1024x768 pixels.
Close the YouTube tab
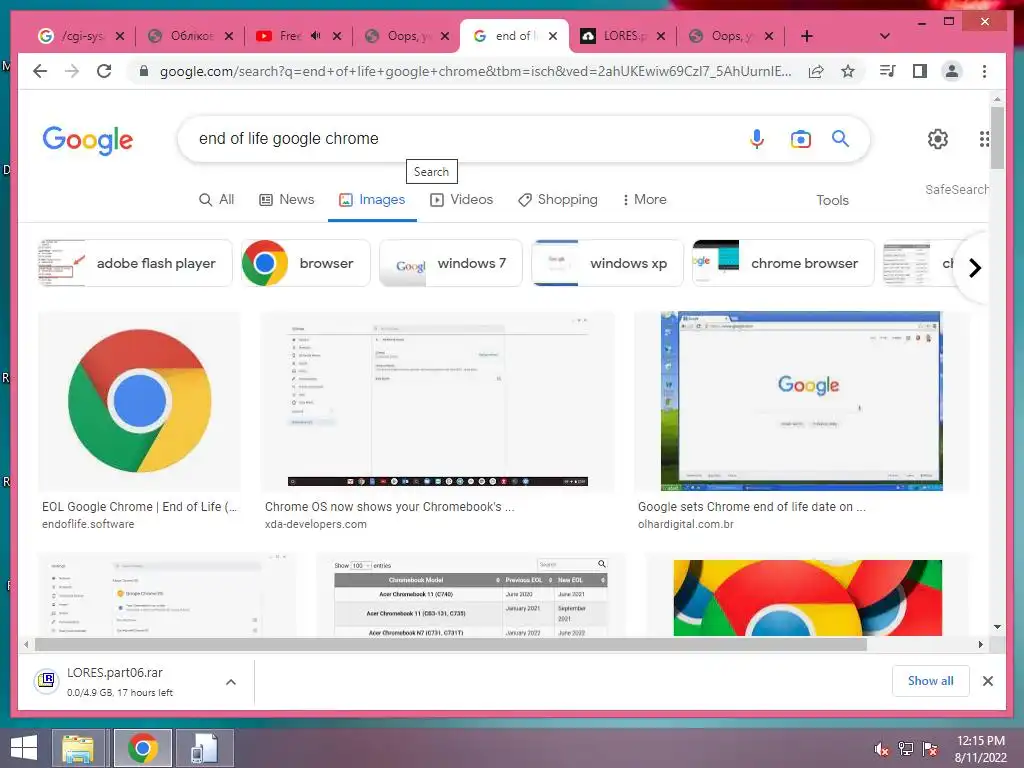[x=337, y=36]
